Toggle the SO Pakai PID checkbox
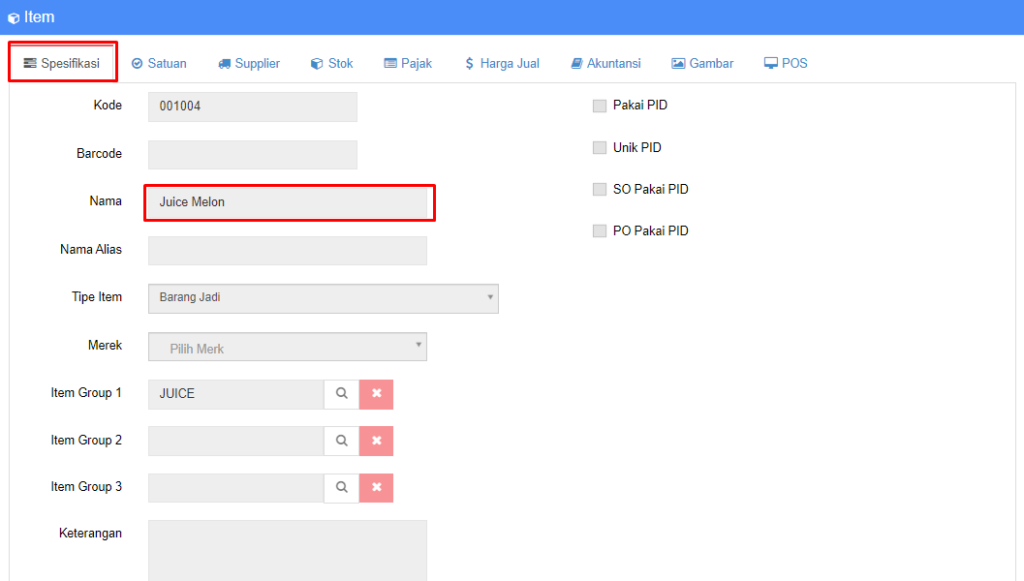Image resolution: width=1024 pixels, height=581 pixels. (600, 190)
